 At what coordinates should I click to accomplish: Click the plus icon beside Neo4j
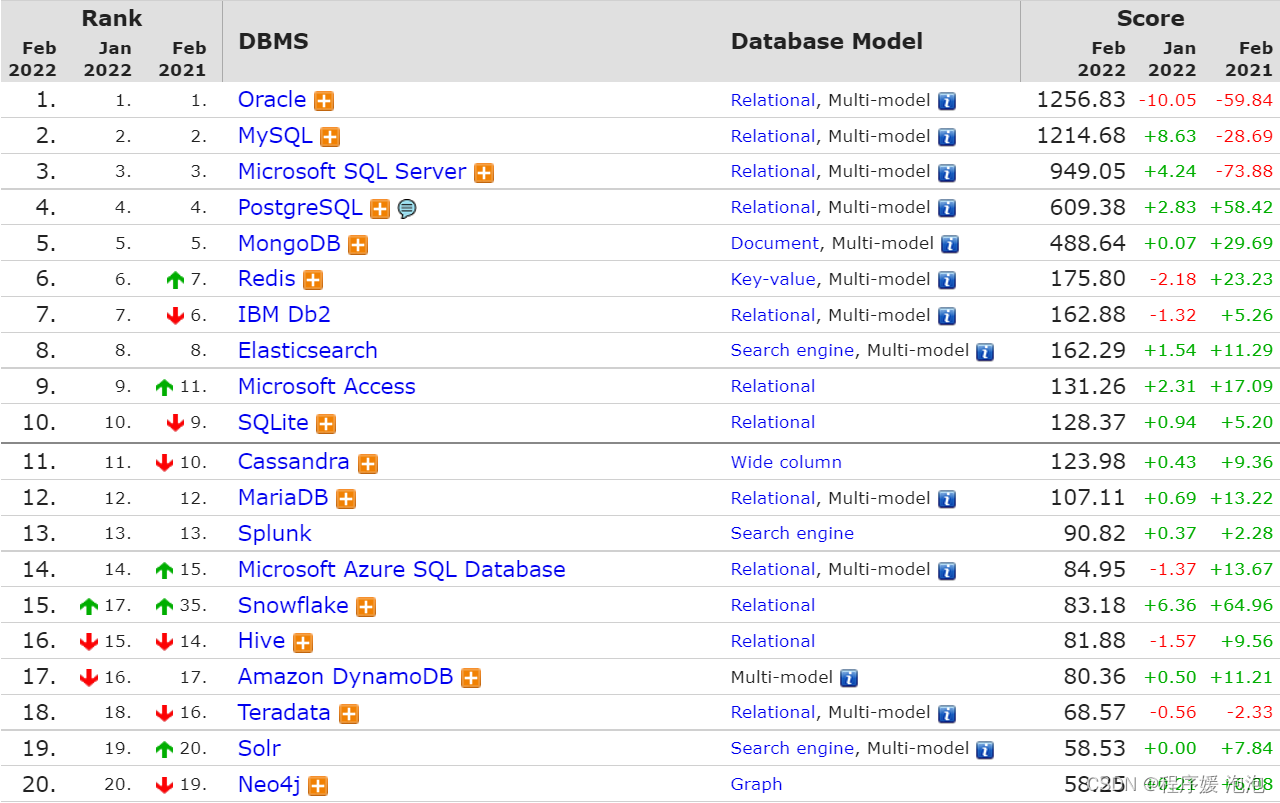click(318, 786)
